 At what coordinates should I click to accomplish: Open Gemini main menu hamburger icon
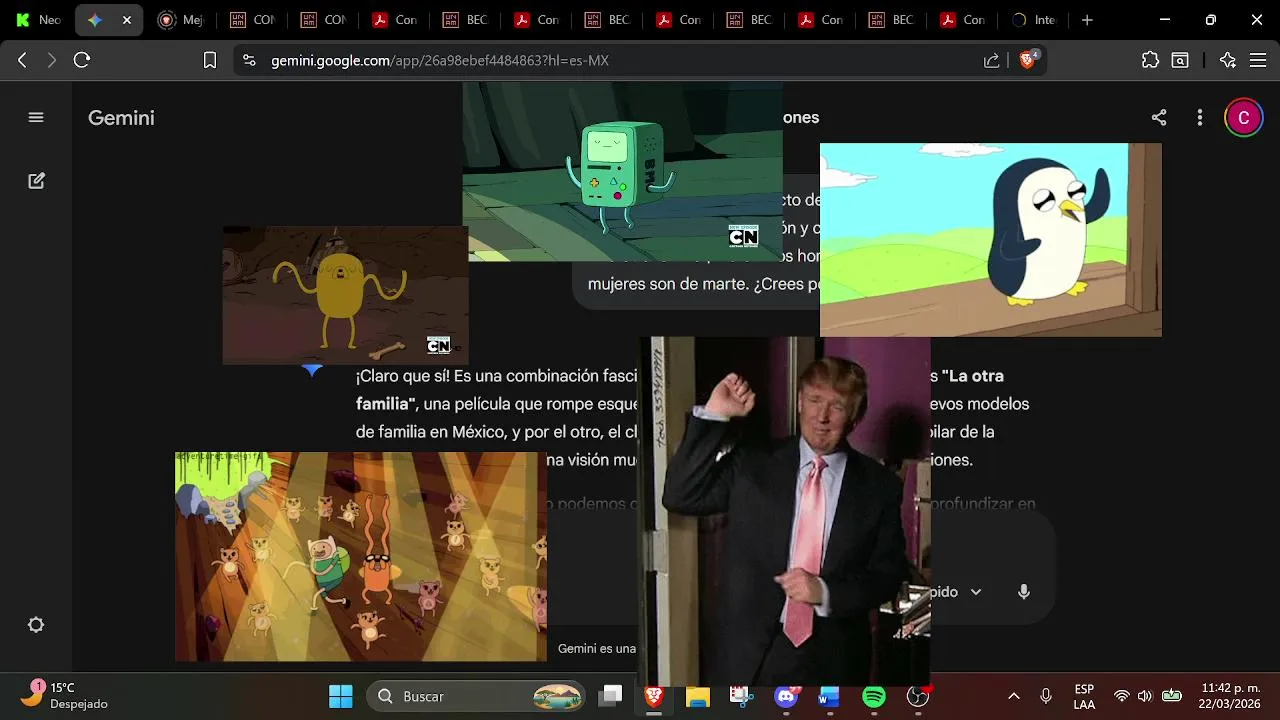(x=36, y=117)
